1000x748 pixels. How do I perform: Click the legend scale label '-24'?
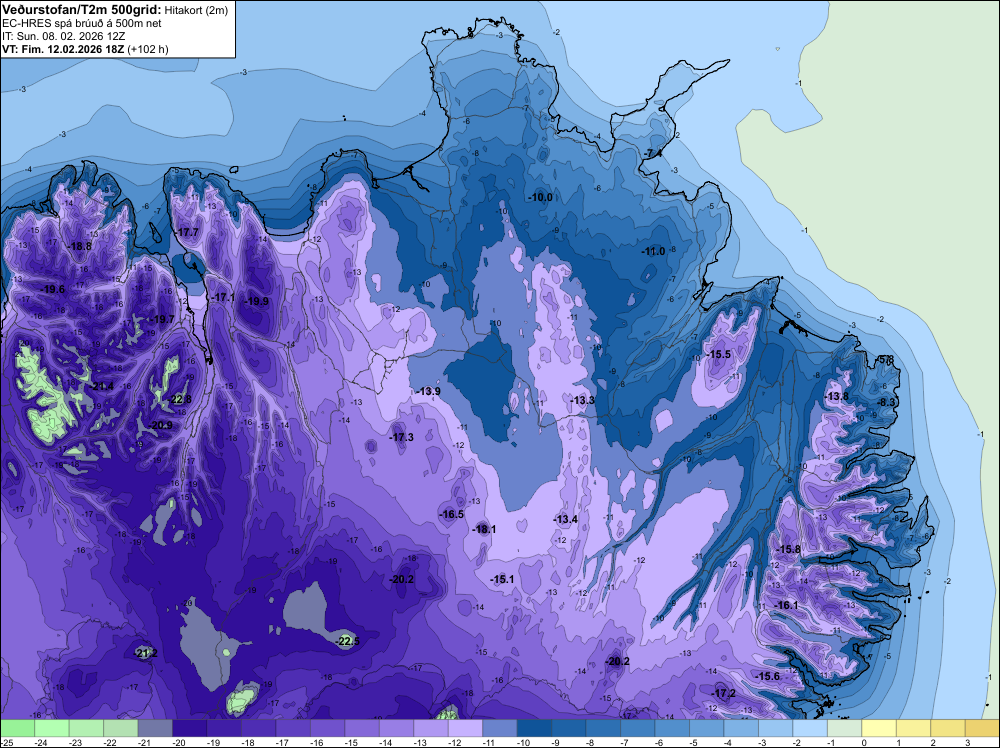[41, 742]
